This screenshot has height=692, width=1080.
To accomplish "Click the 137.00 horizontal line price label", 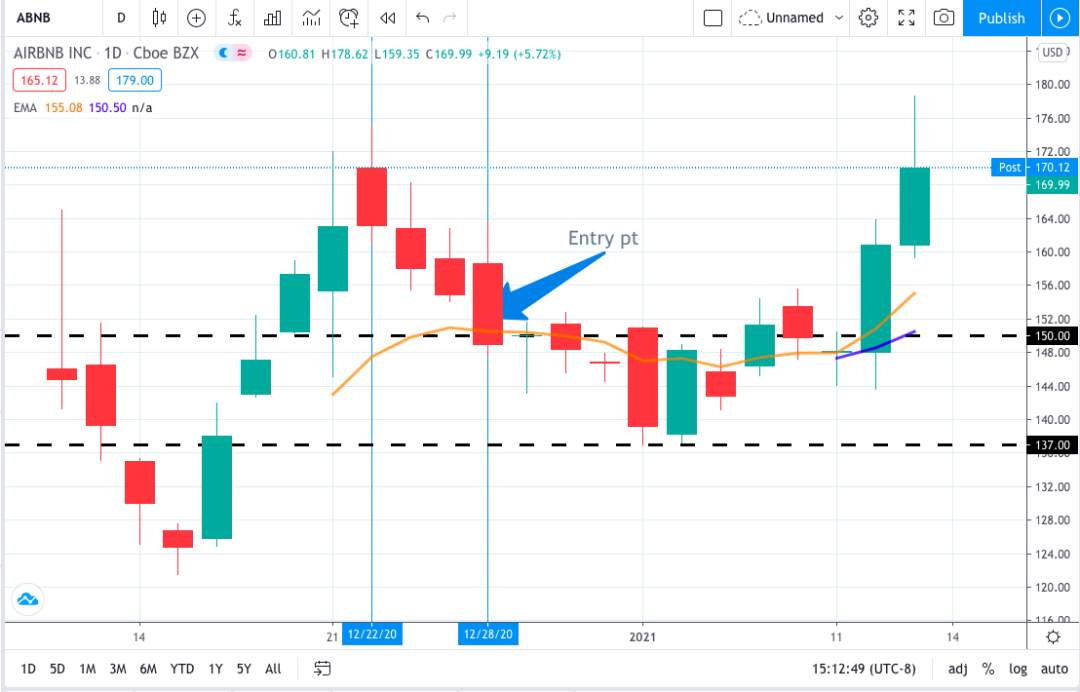I will [1053, 445].
